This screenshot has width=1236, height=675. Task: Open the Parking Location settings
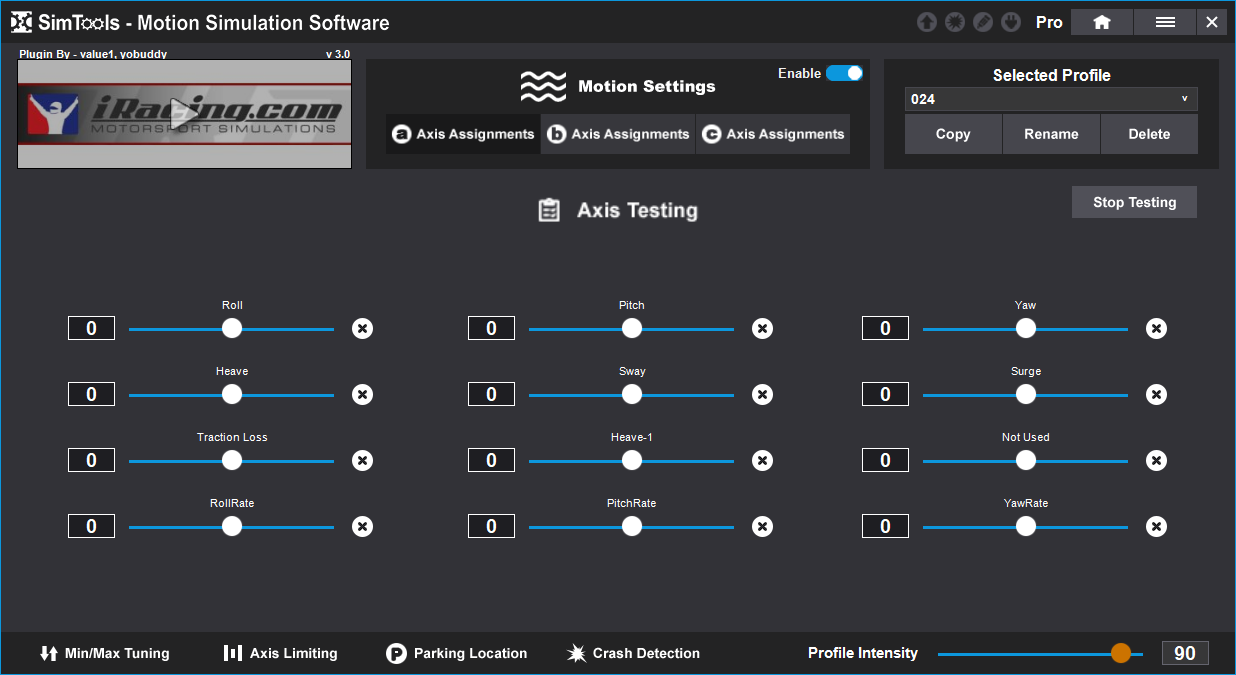tap(456, 653)
